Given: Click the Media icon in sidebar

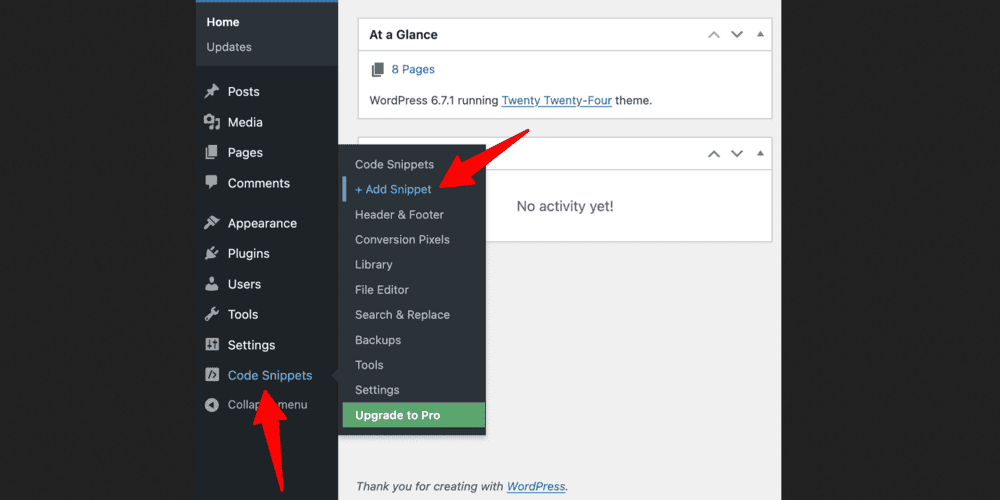Looking at the screenshot, I should coord(212,122).
